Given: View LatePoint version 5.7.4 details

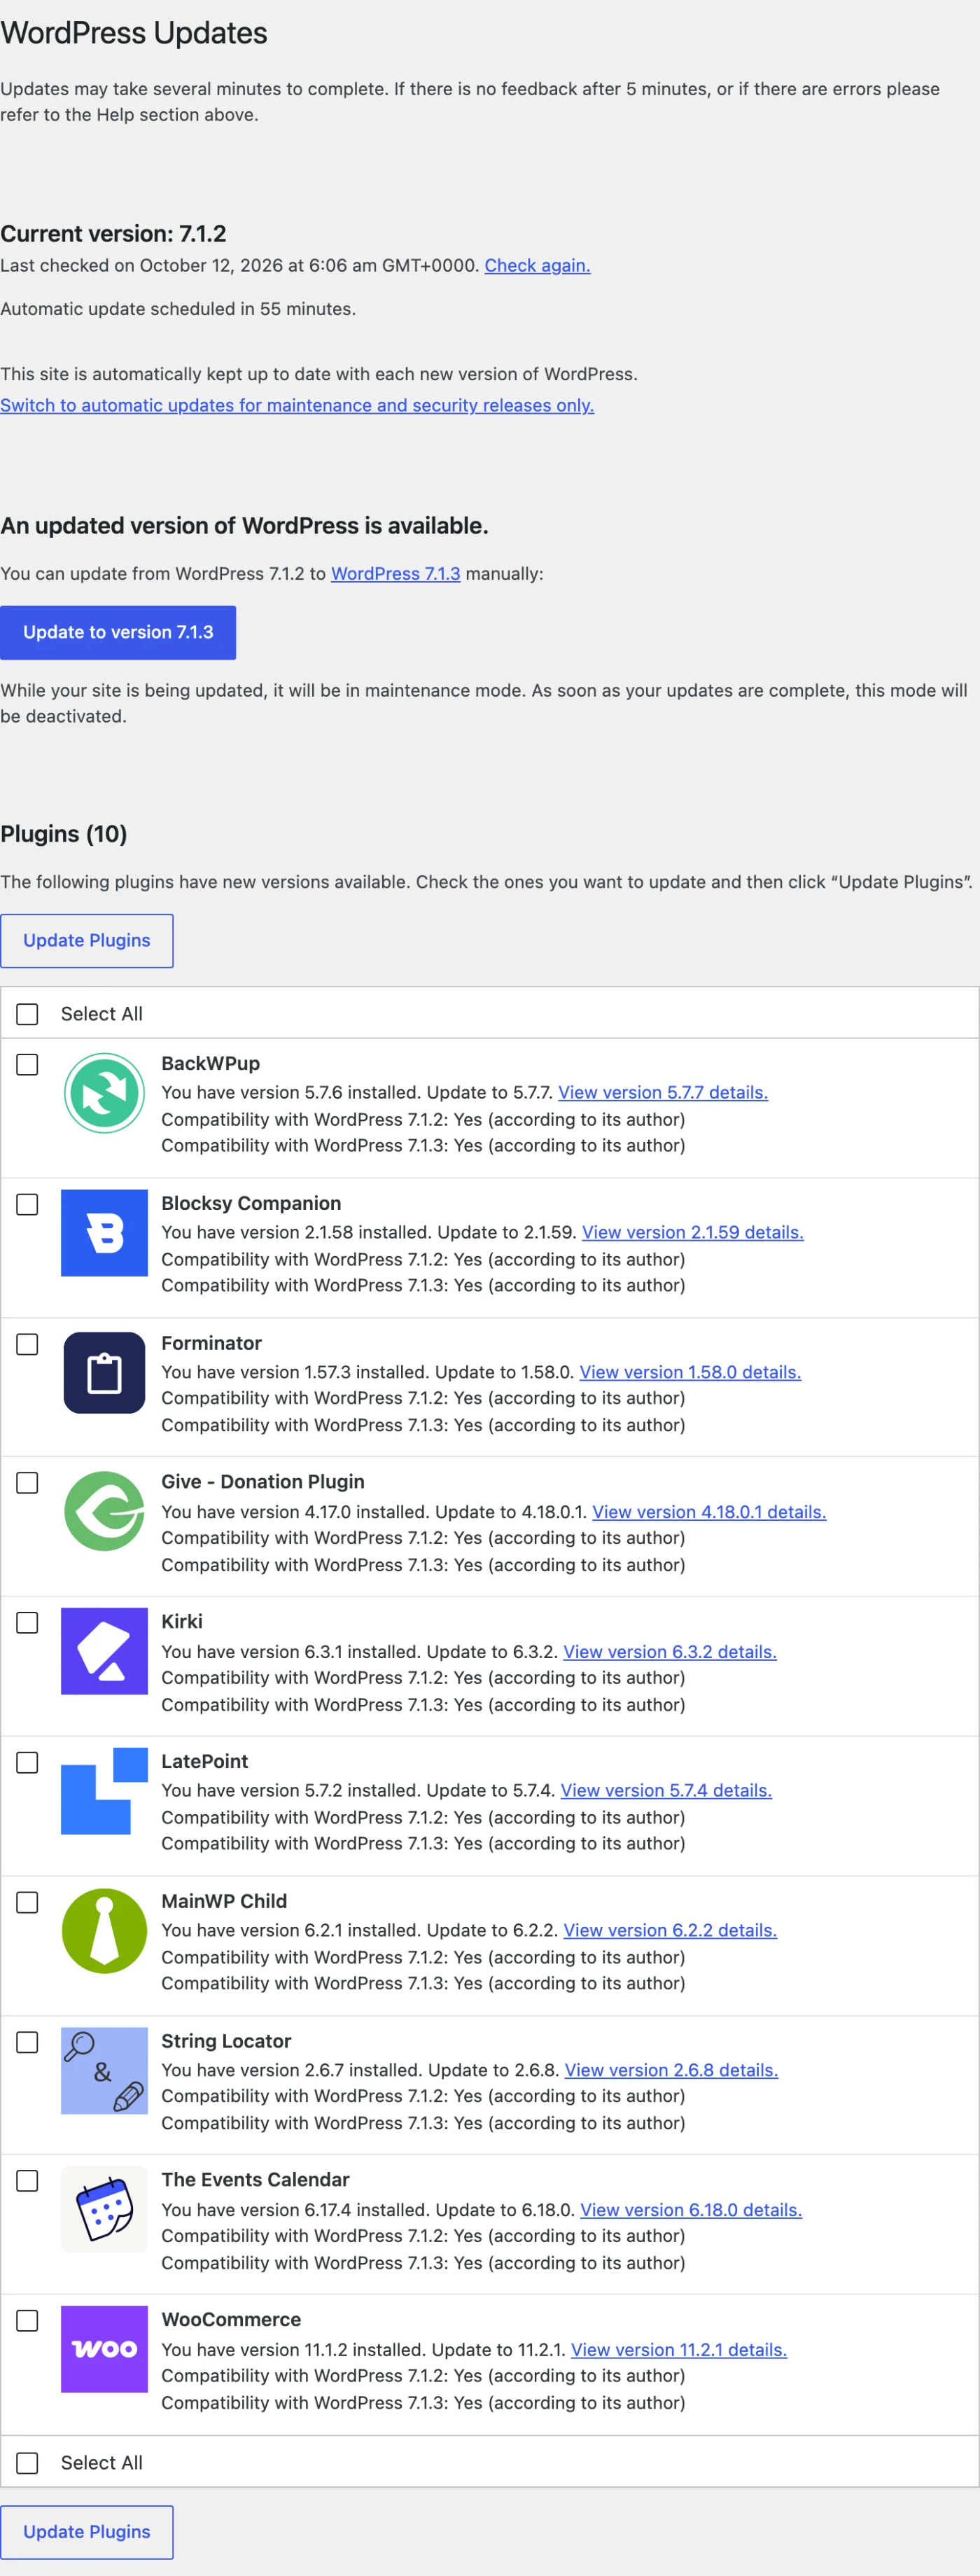Looking at the screenshot, I should [x=666, y=1791].
